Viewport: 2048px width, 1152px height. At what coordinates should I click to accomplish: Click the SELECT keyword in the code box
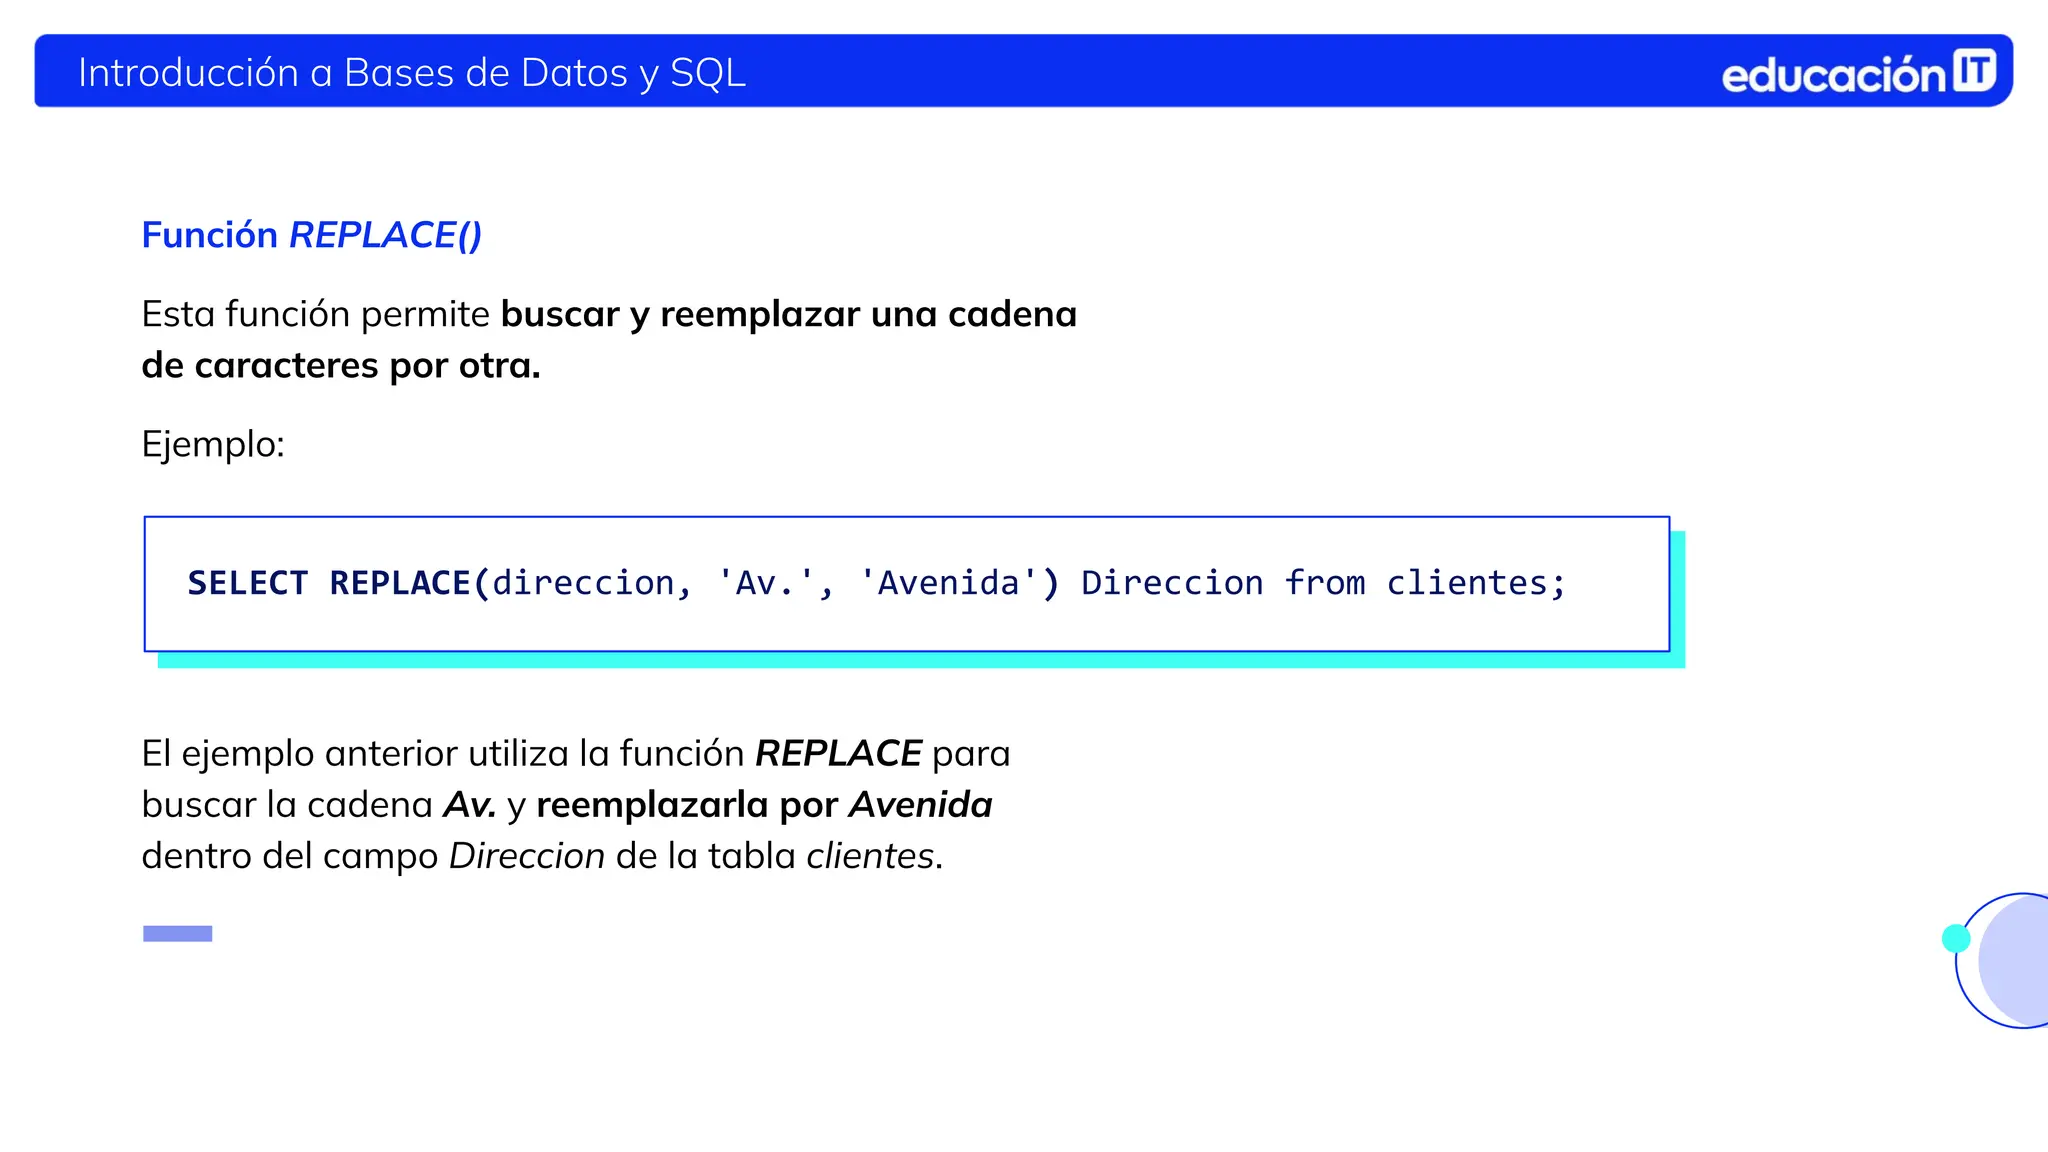click(248, 583)
